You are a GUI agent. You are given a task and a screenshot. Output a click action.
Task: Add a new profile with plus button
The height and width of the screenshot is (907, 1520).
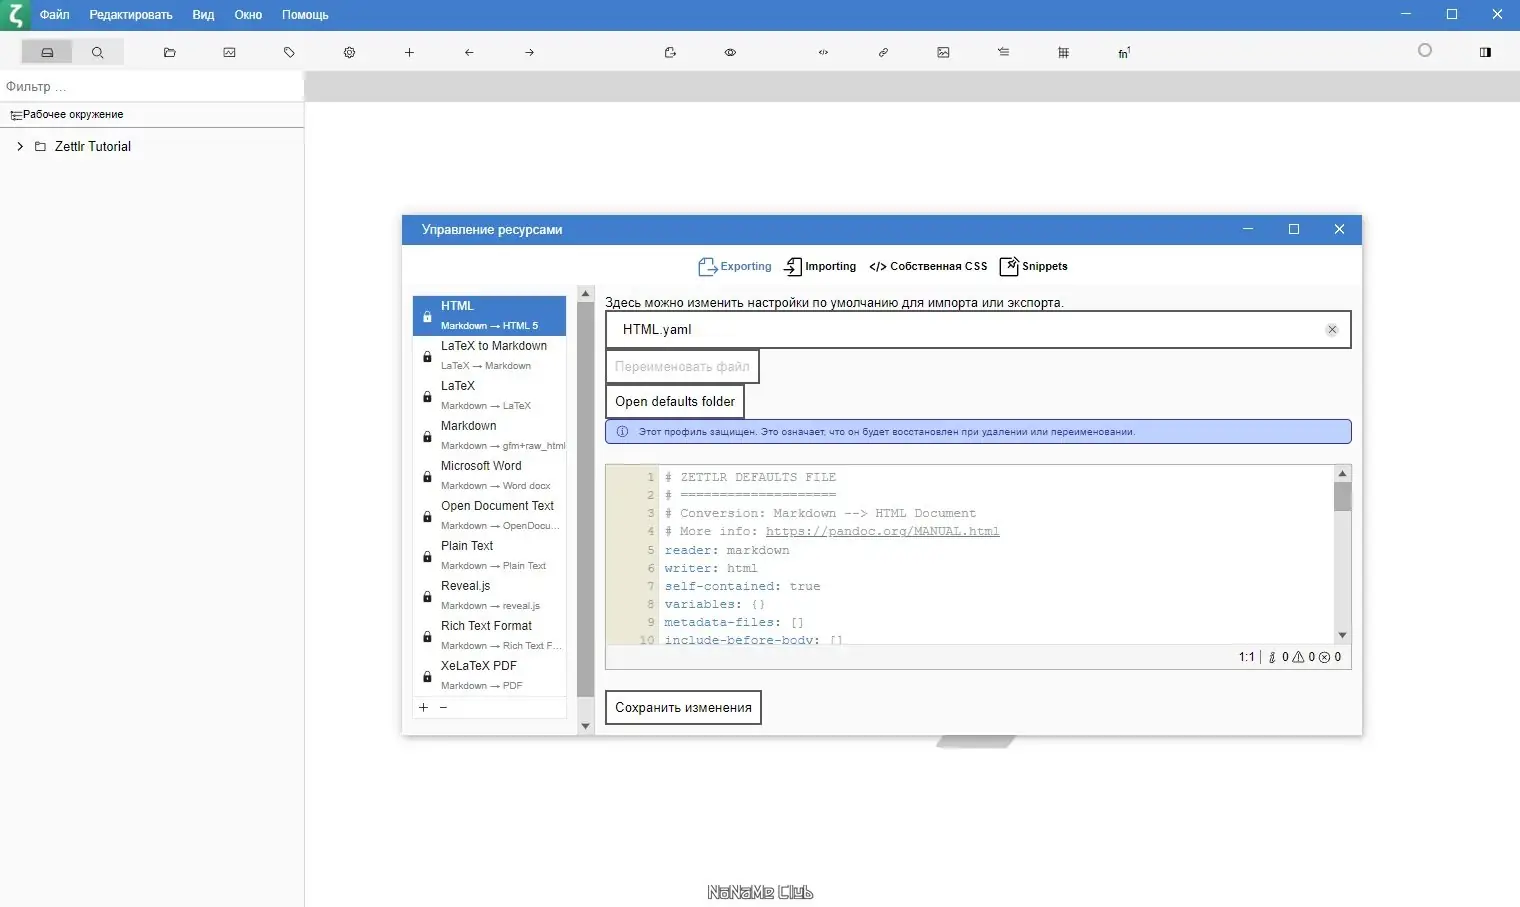click(423, 707)
